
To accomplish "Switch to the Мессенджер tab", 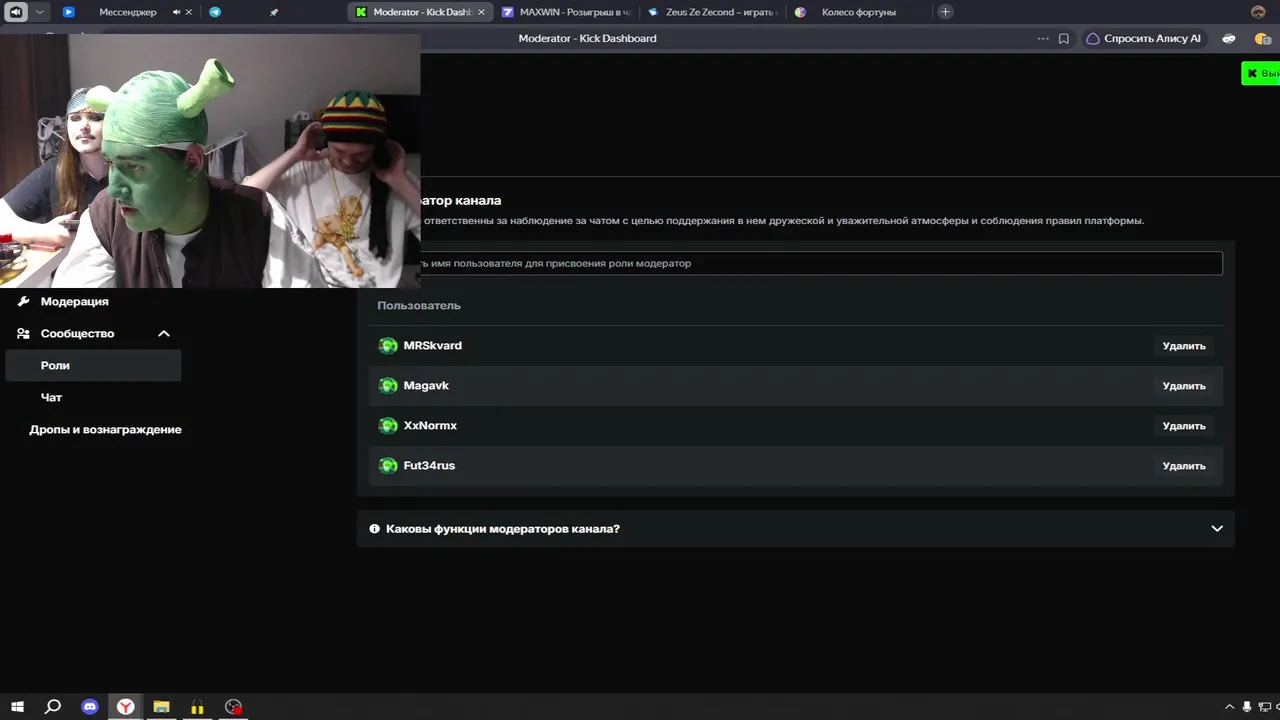I will click(127, 12).
